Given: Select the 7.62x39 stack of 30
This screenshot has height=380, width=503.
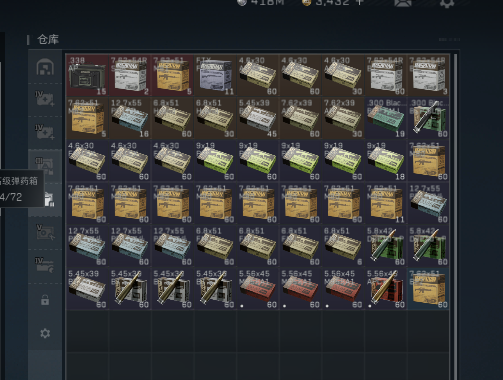Looking at the screenshot, I should click(x=343, y=118).
